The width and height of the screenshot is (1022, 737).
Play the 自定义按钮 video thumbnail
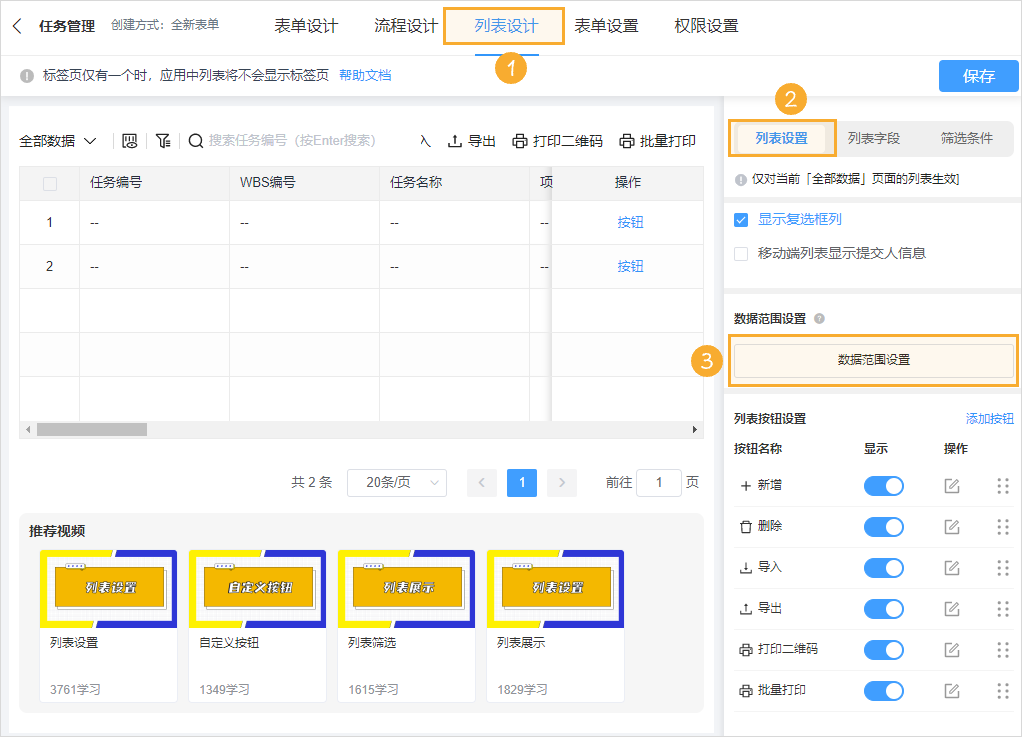coord(257,589)
